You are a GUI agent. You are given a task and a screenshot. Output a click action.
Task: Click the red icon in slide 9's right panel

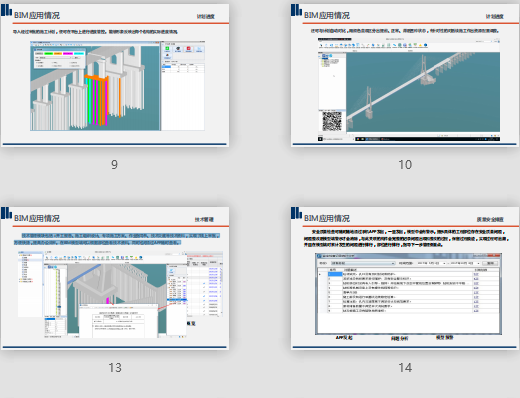(x=188, y=49)
